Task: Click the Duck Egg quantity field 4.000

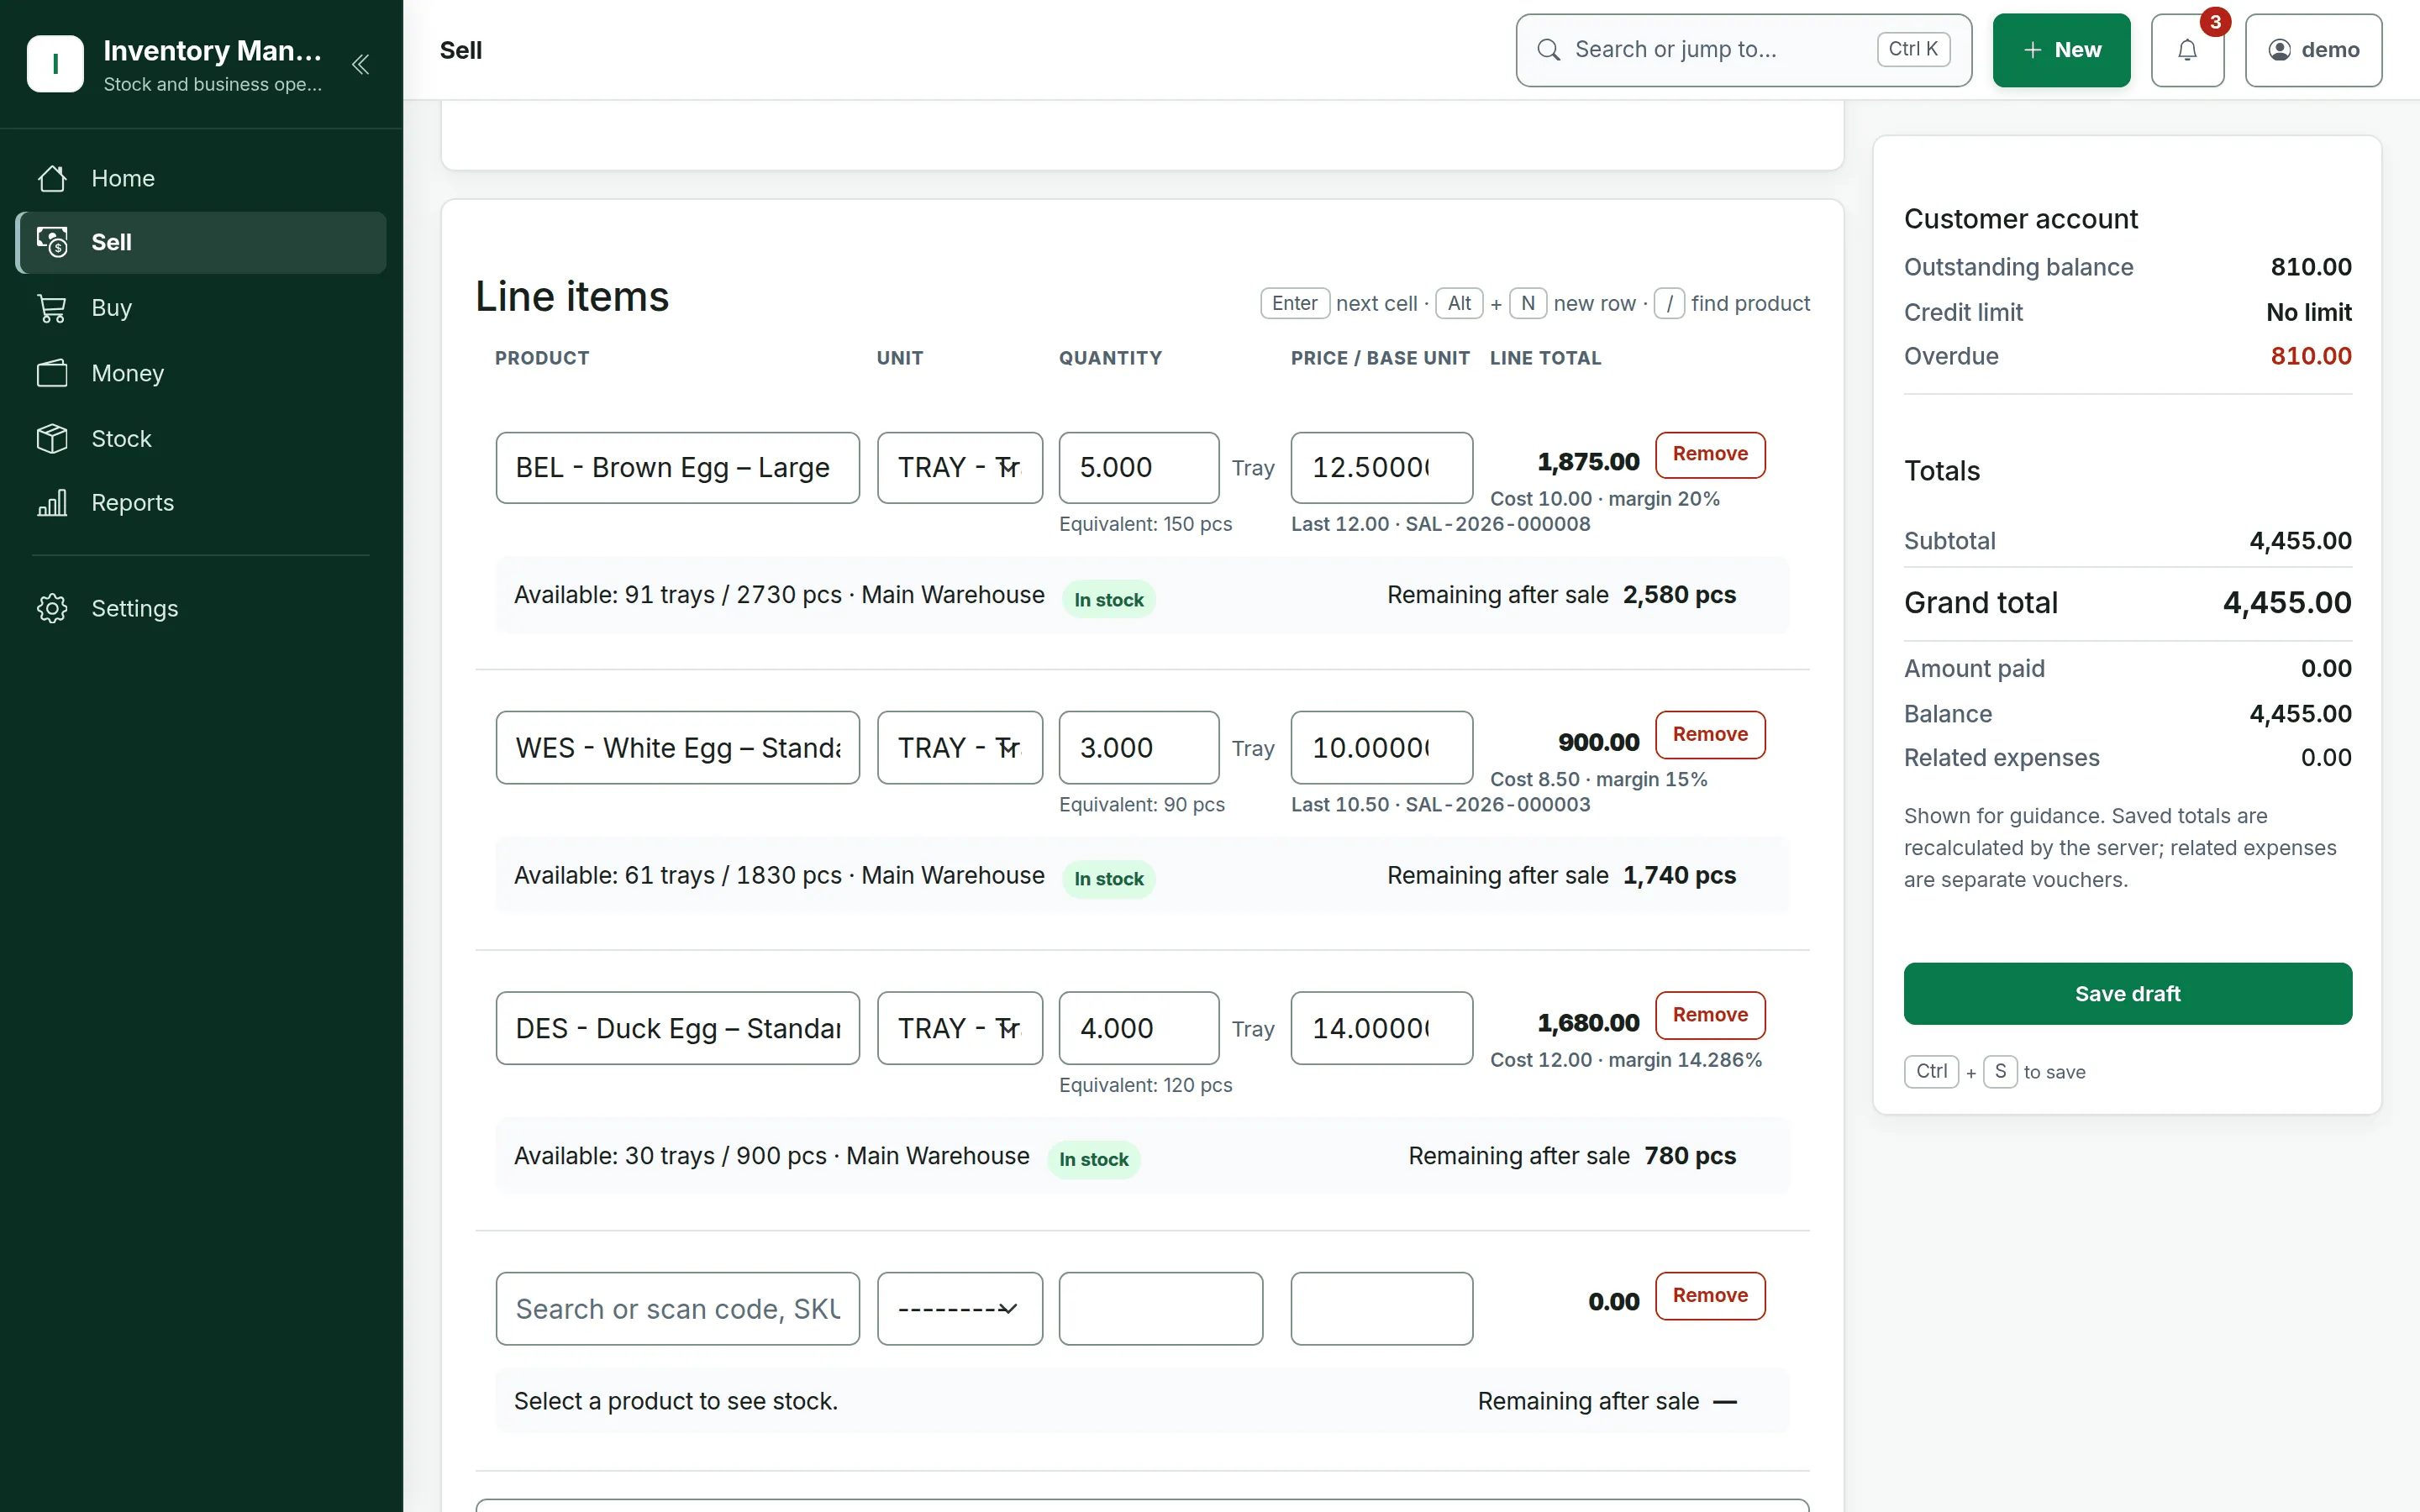Action: (1139, 1028)
